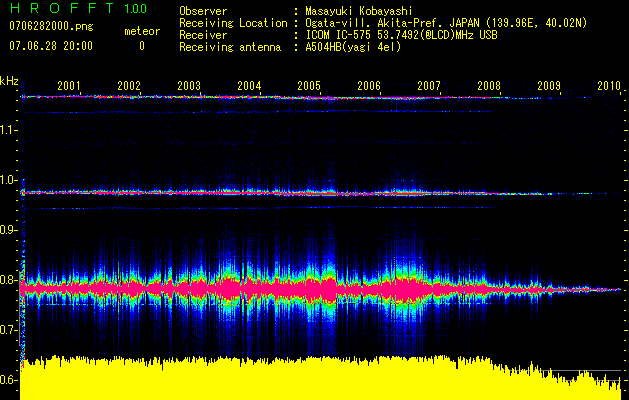Click the 2003 time axis marker
Screen dimensions: 629x400
click(x=189, y=85)
